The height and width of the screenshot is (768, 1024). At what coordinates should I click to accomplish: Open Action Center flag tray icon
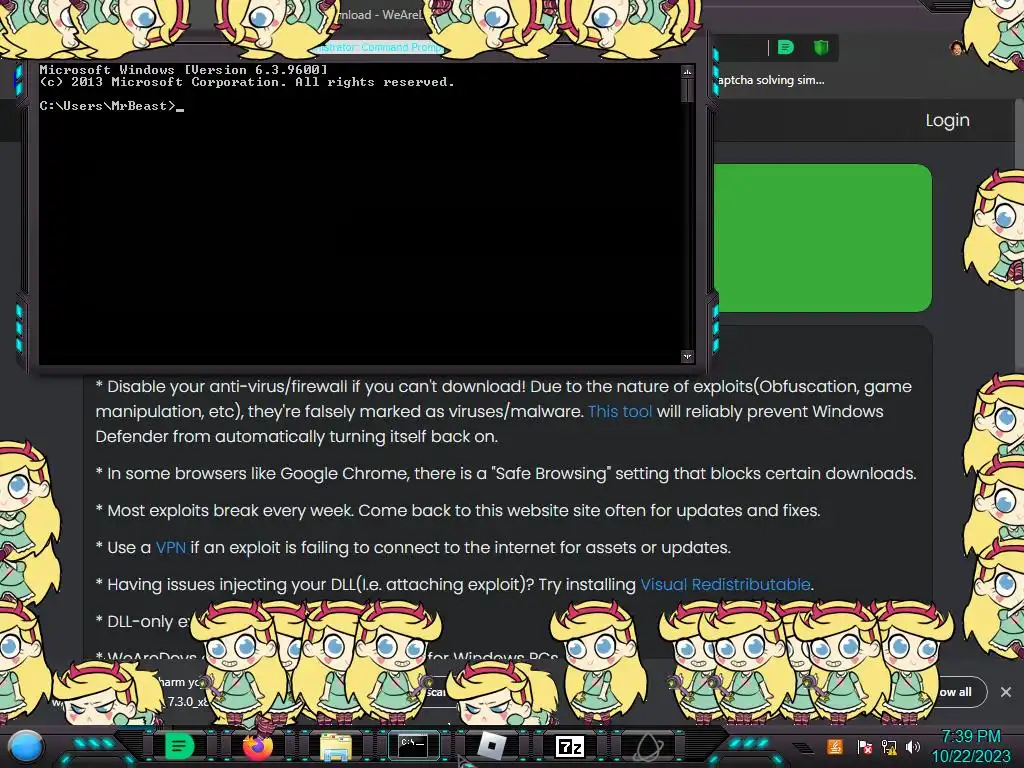coord(864,747)
